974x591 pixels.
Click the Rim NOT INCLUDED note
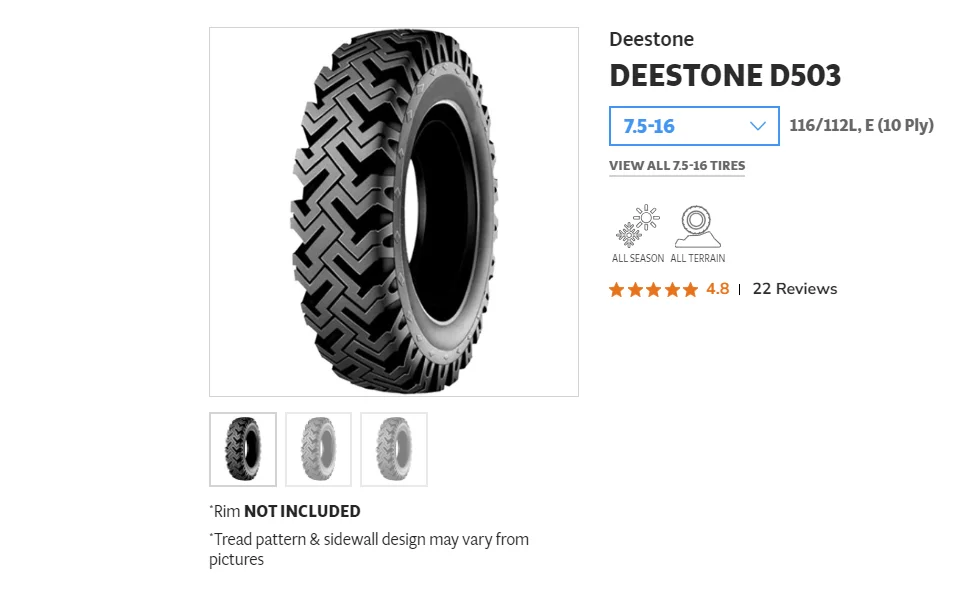[287, 511]
